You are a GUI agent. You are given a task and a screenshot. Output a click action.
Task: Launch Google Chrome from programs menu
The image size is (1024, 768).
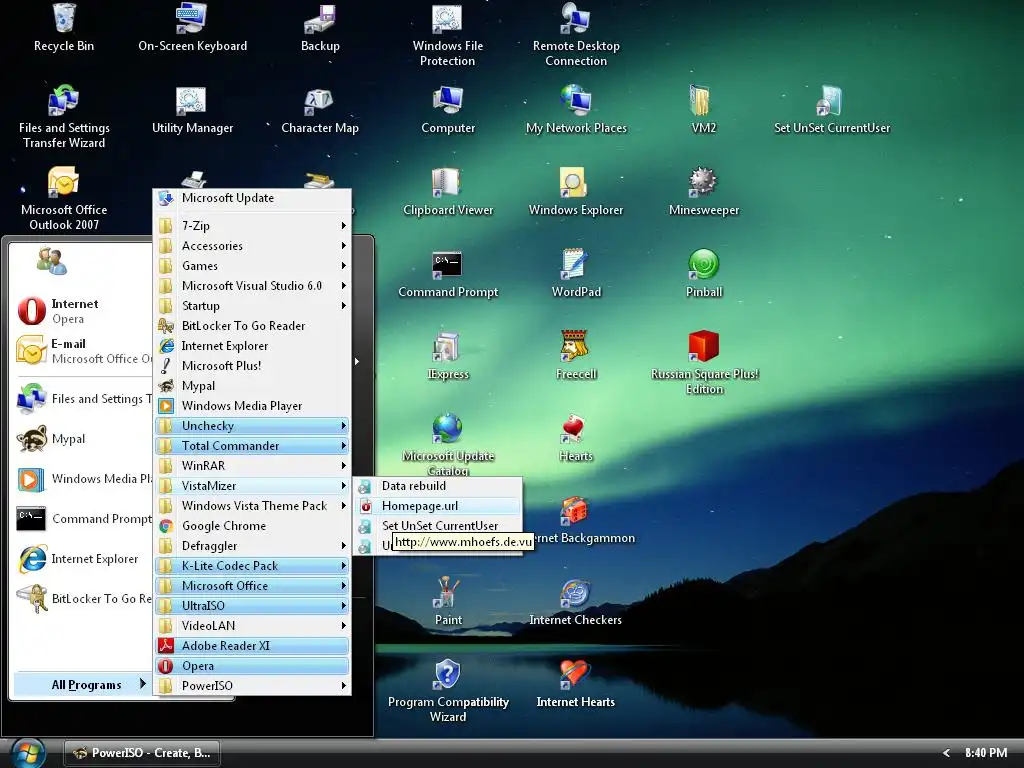(x=252, y=526)
